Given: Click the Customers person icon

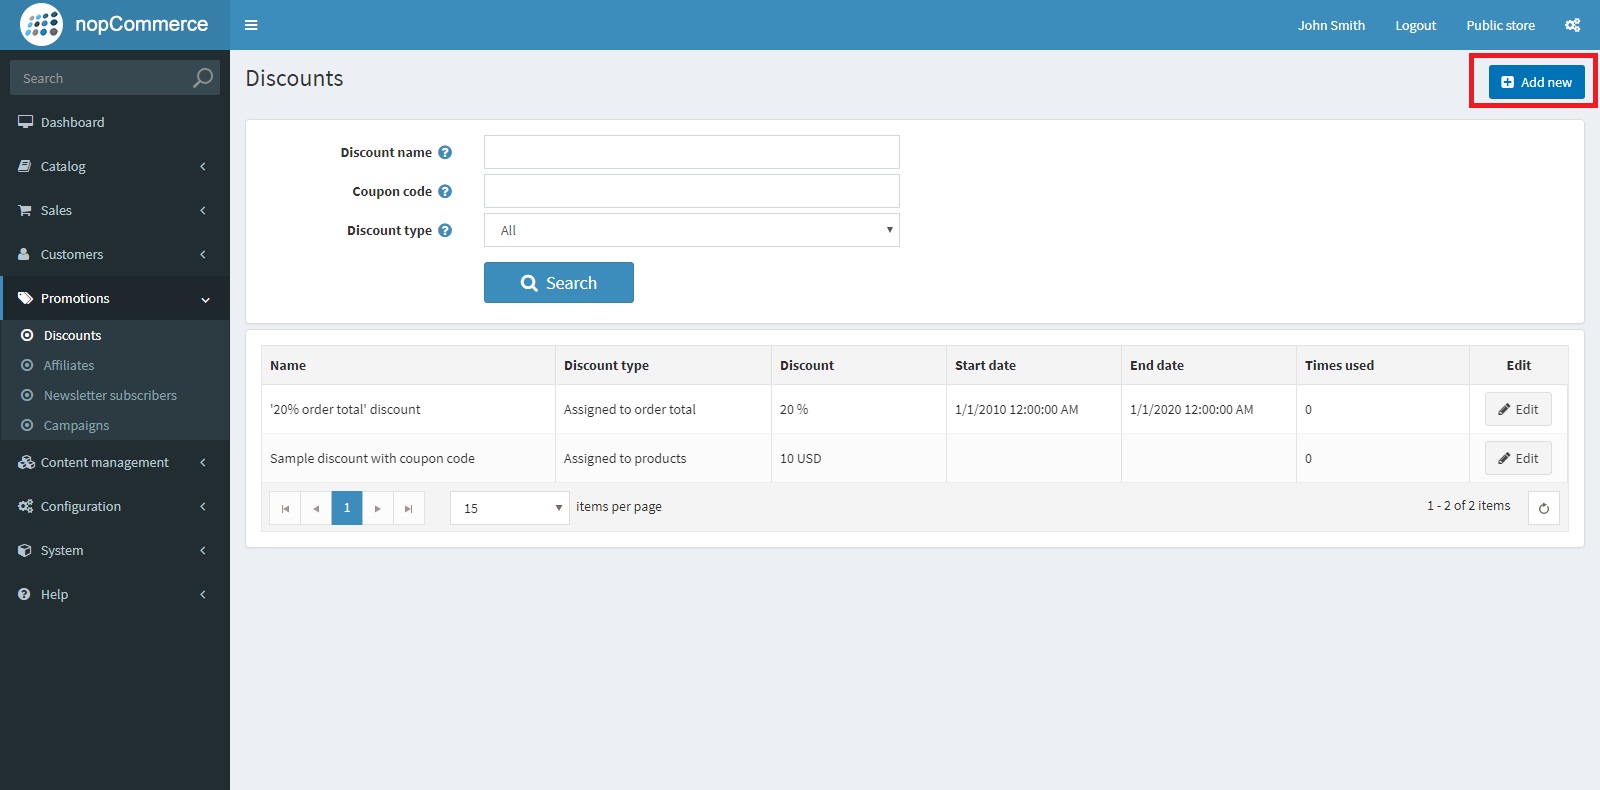Looking at the screenshot, I should [x=24, y=254].
